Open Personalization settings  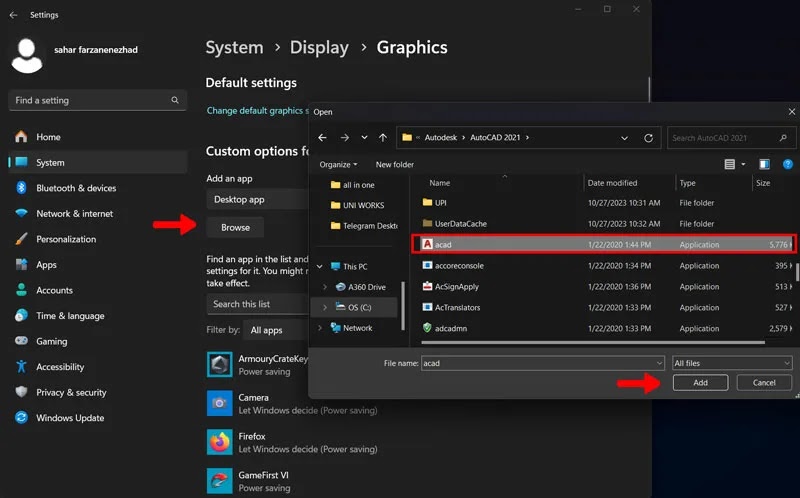click(x=97, y=239)
